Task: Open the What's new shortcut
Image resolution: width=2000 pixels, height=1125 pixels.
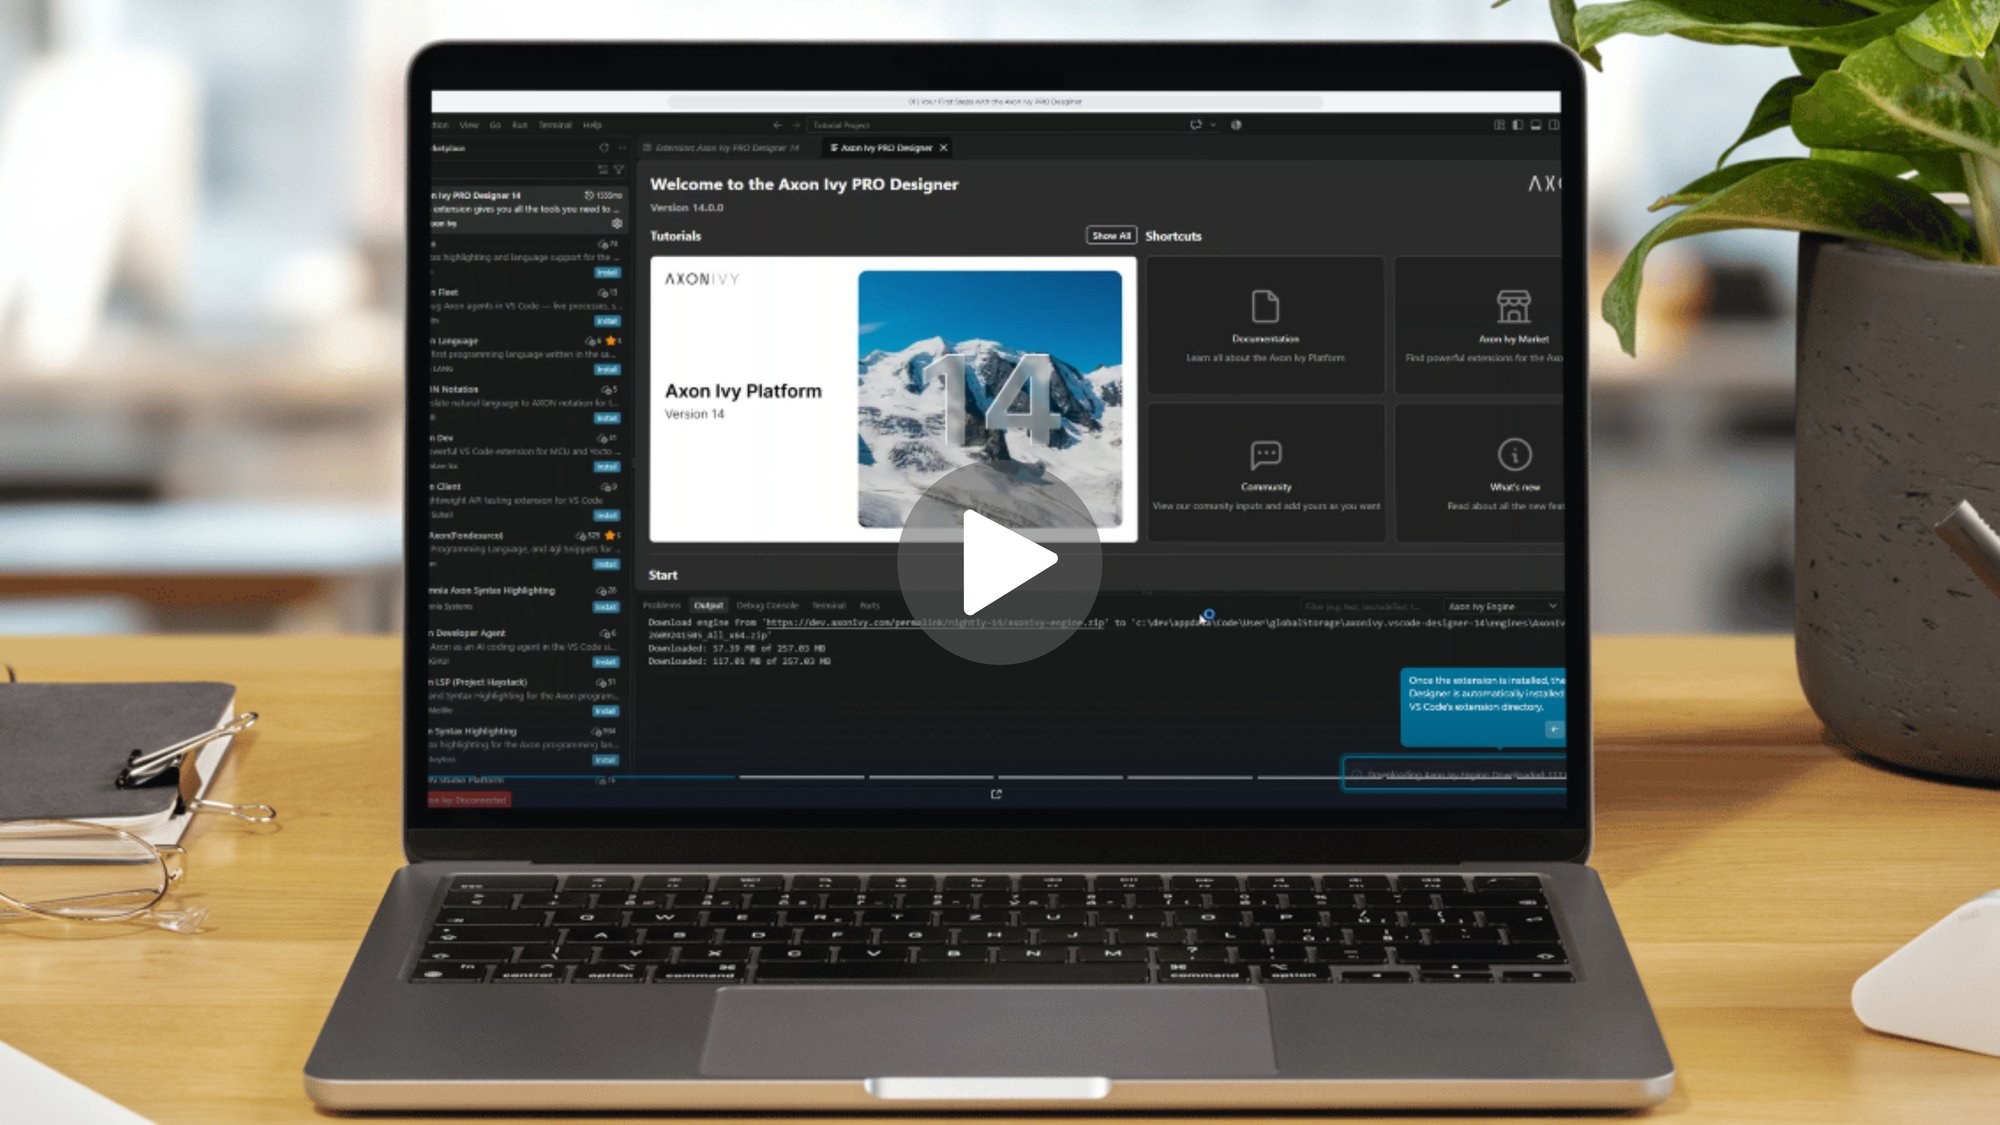Action: tap(1480, 473)
